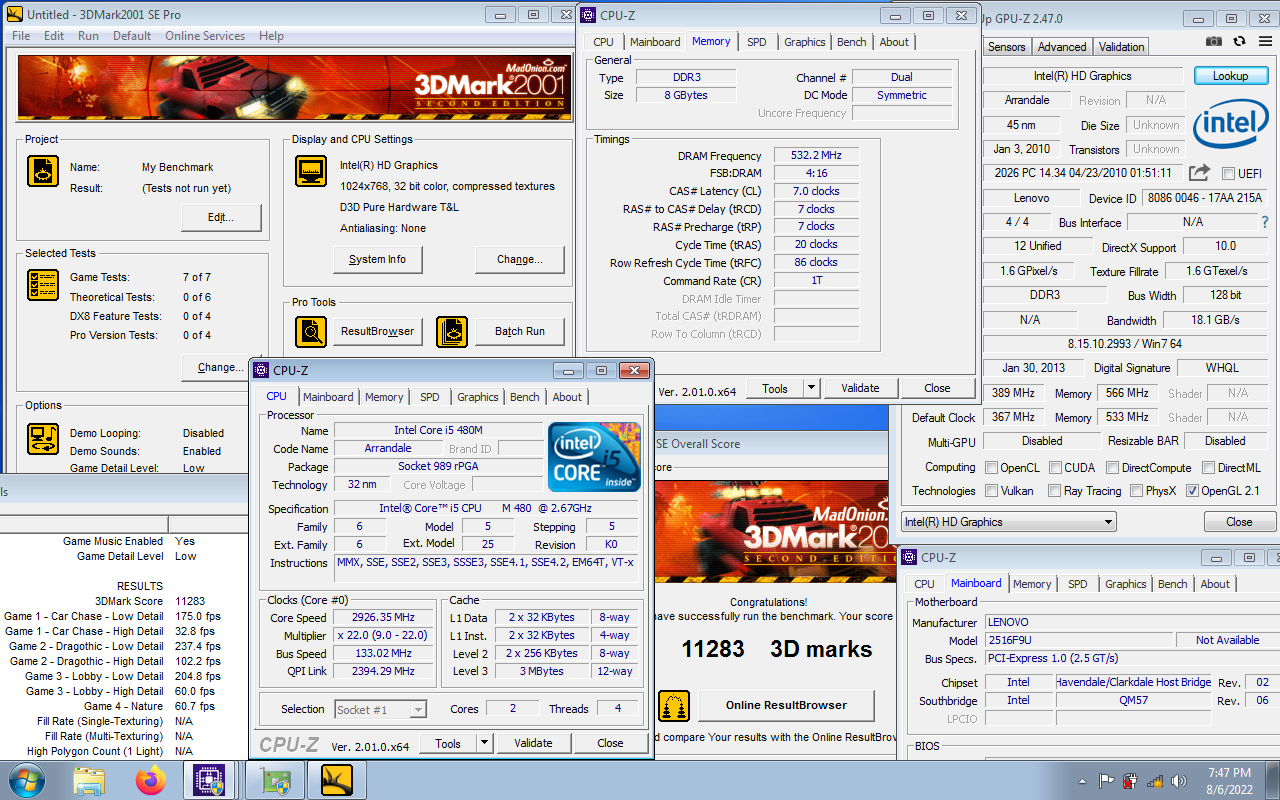Expand the Tools arrow in front CPU-Z window
This screenshot has width=1280, height=800.
(485, 744)
